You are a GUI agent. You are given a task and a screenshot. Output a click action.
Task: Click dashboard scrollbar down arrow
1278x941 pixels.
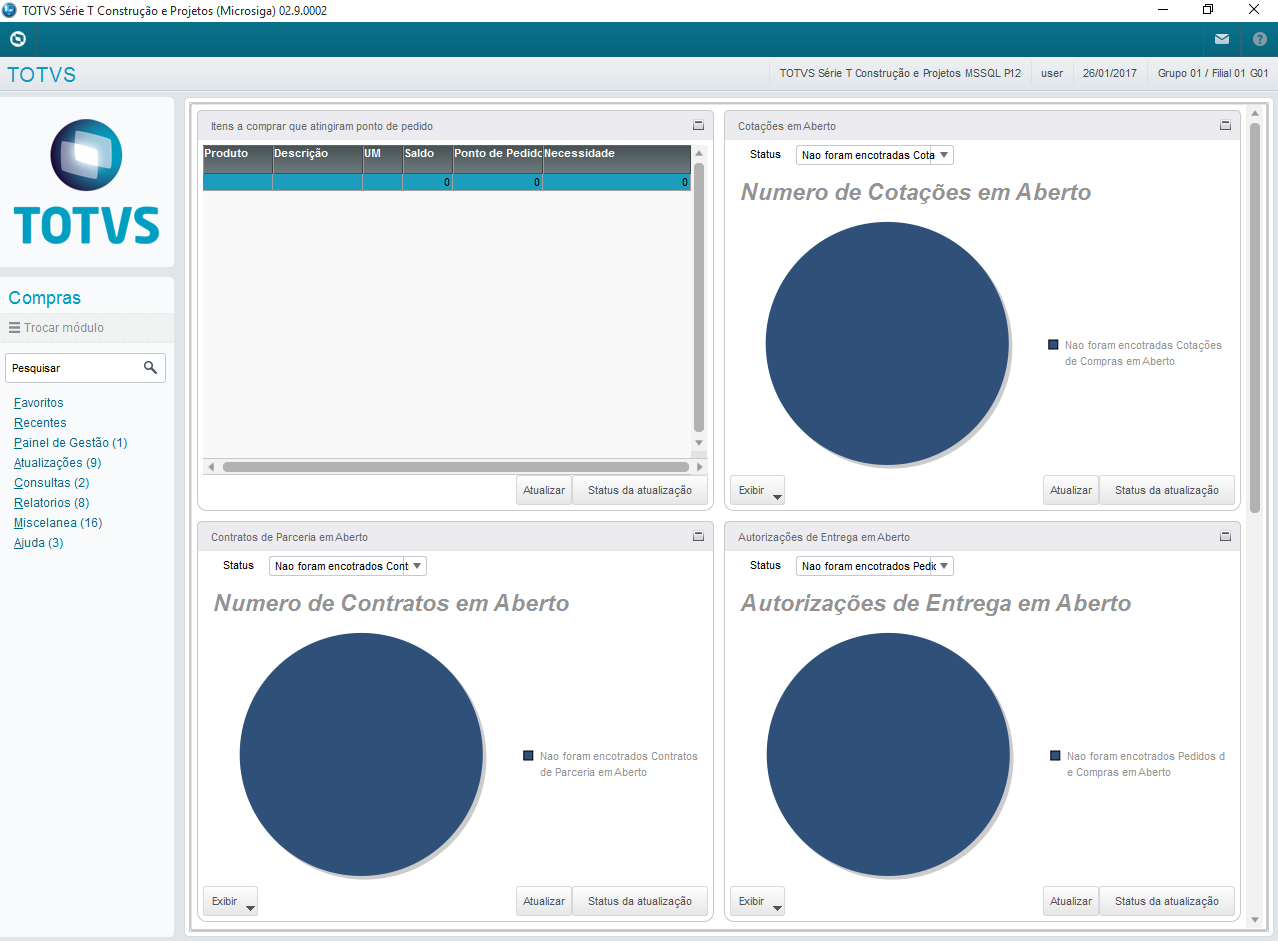[x=1255, y=919]
